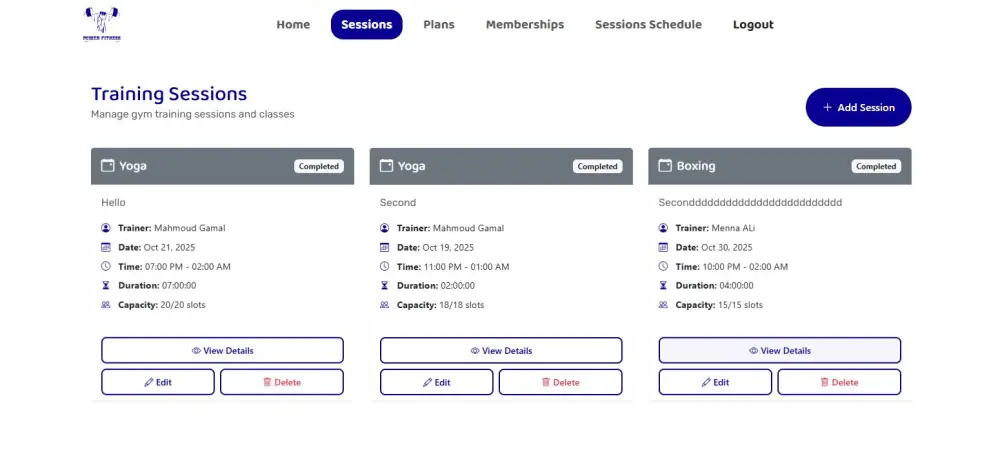
Task: Click people icon beside 15/15 slots
Action: point(663,305)
